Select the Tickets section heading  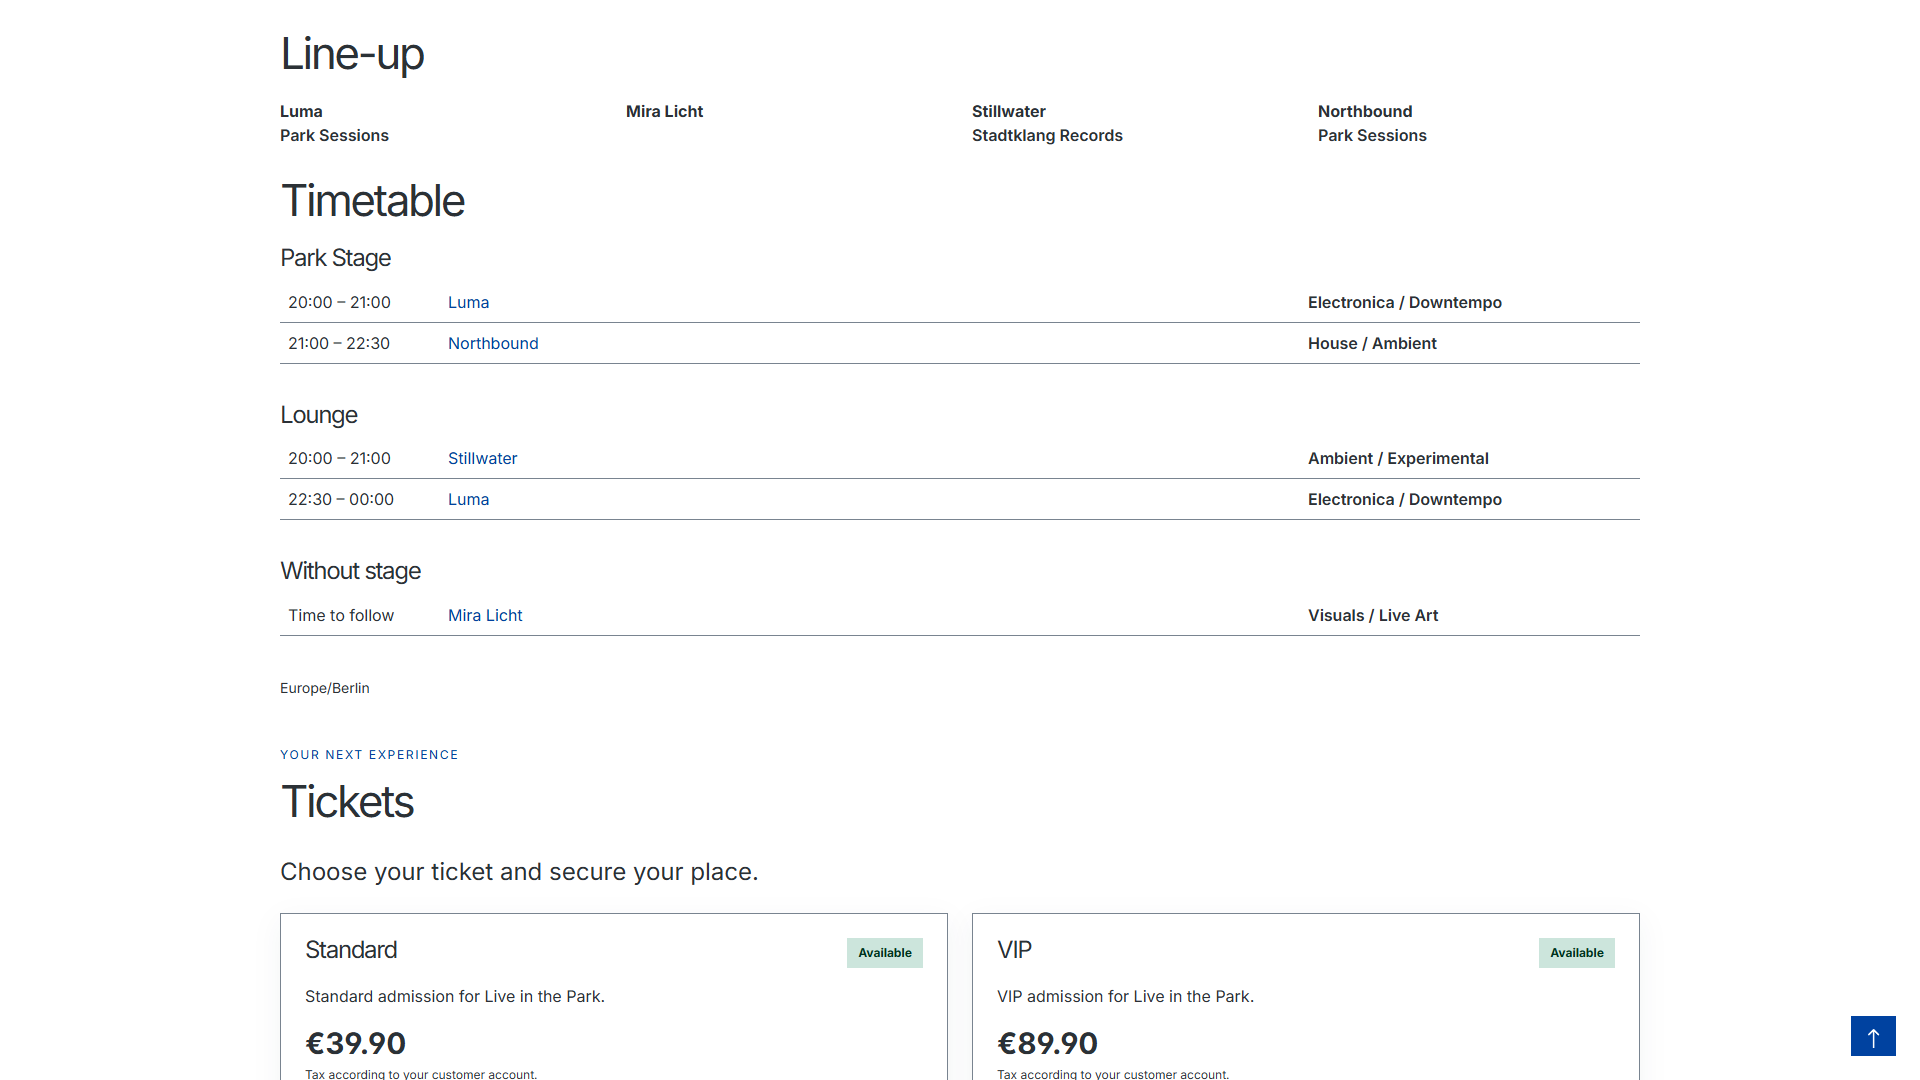[347, 802]
